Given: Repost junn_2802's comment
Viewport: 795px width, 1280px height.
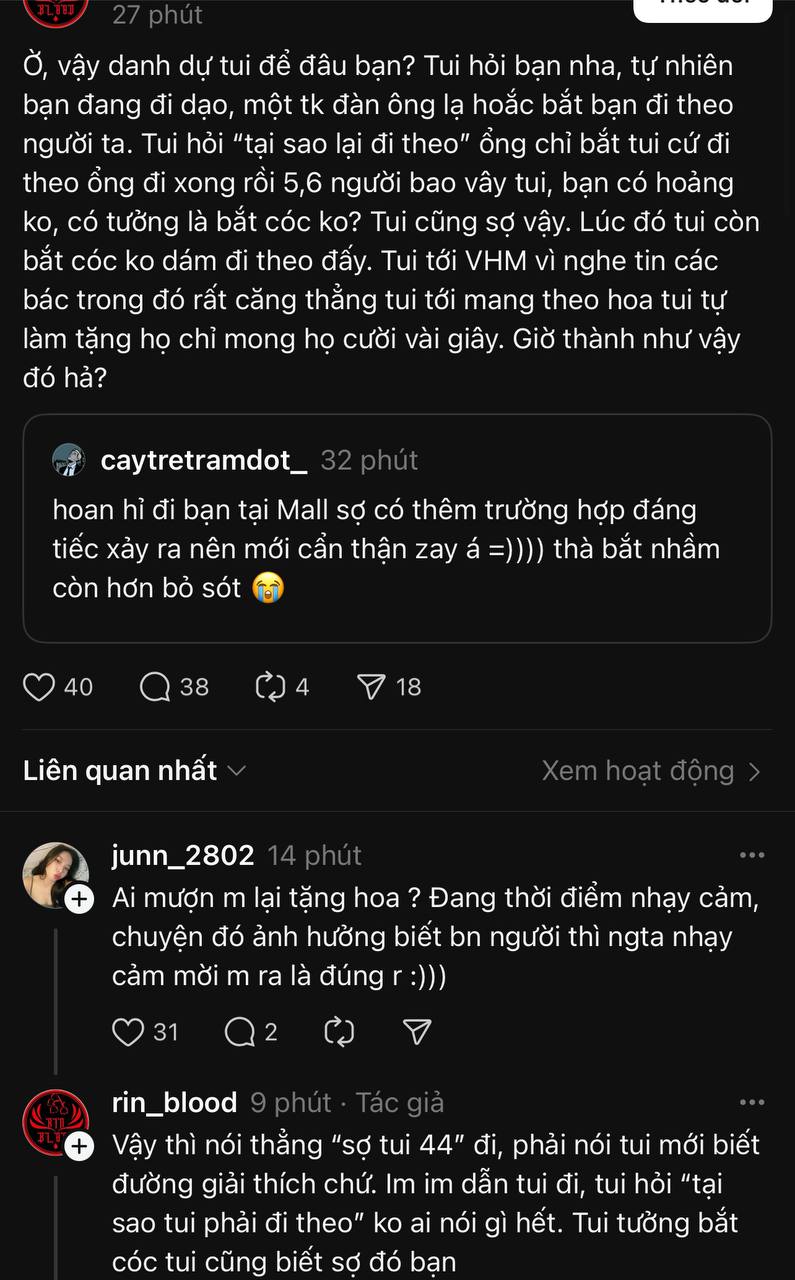Looking at the screenshot, I should tap(340, 1032).
